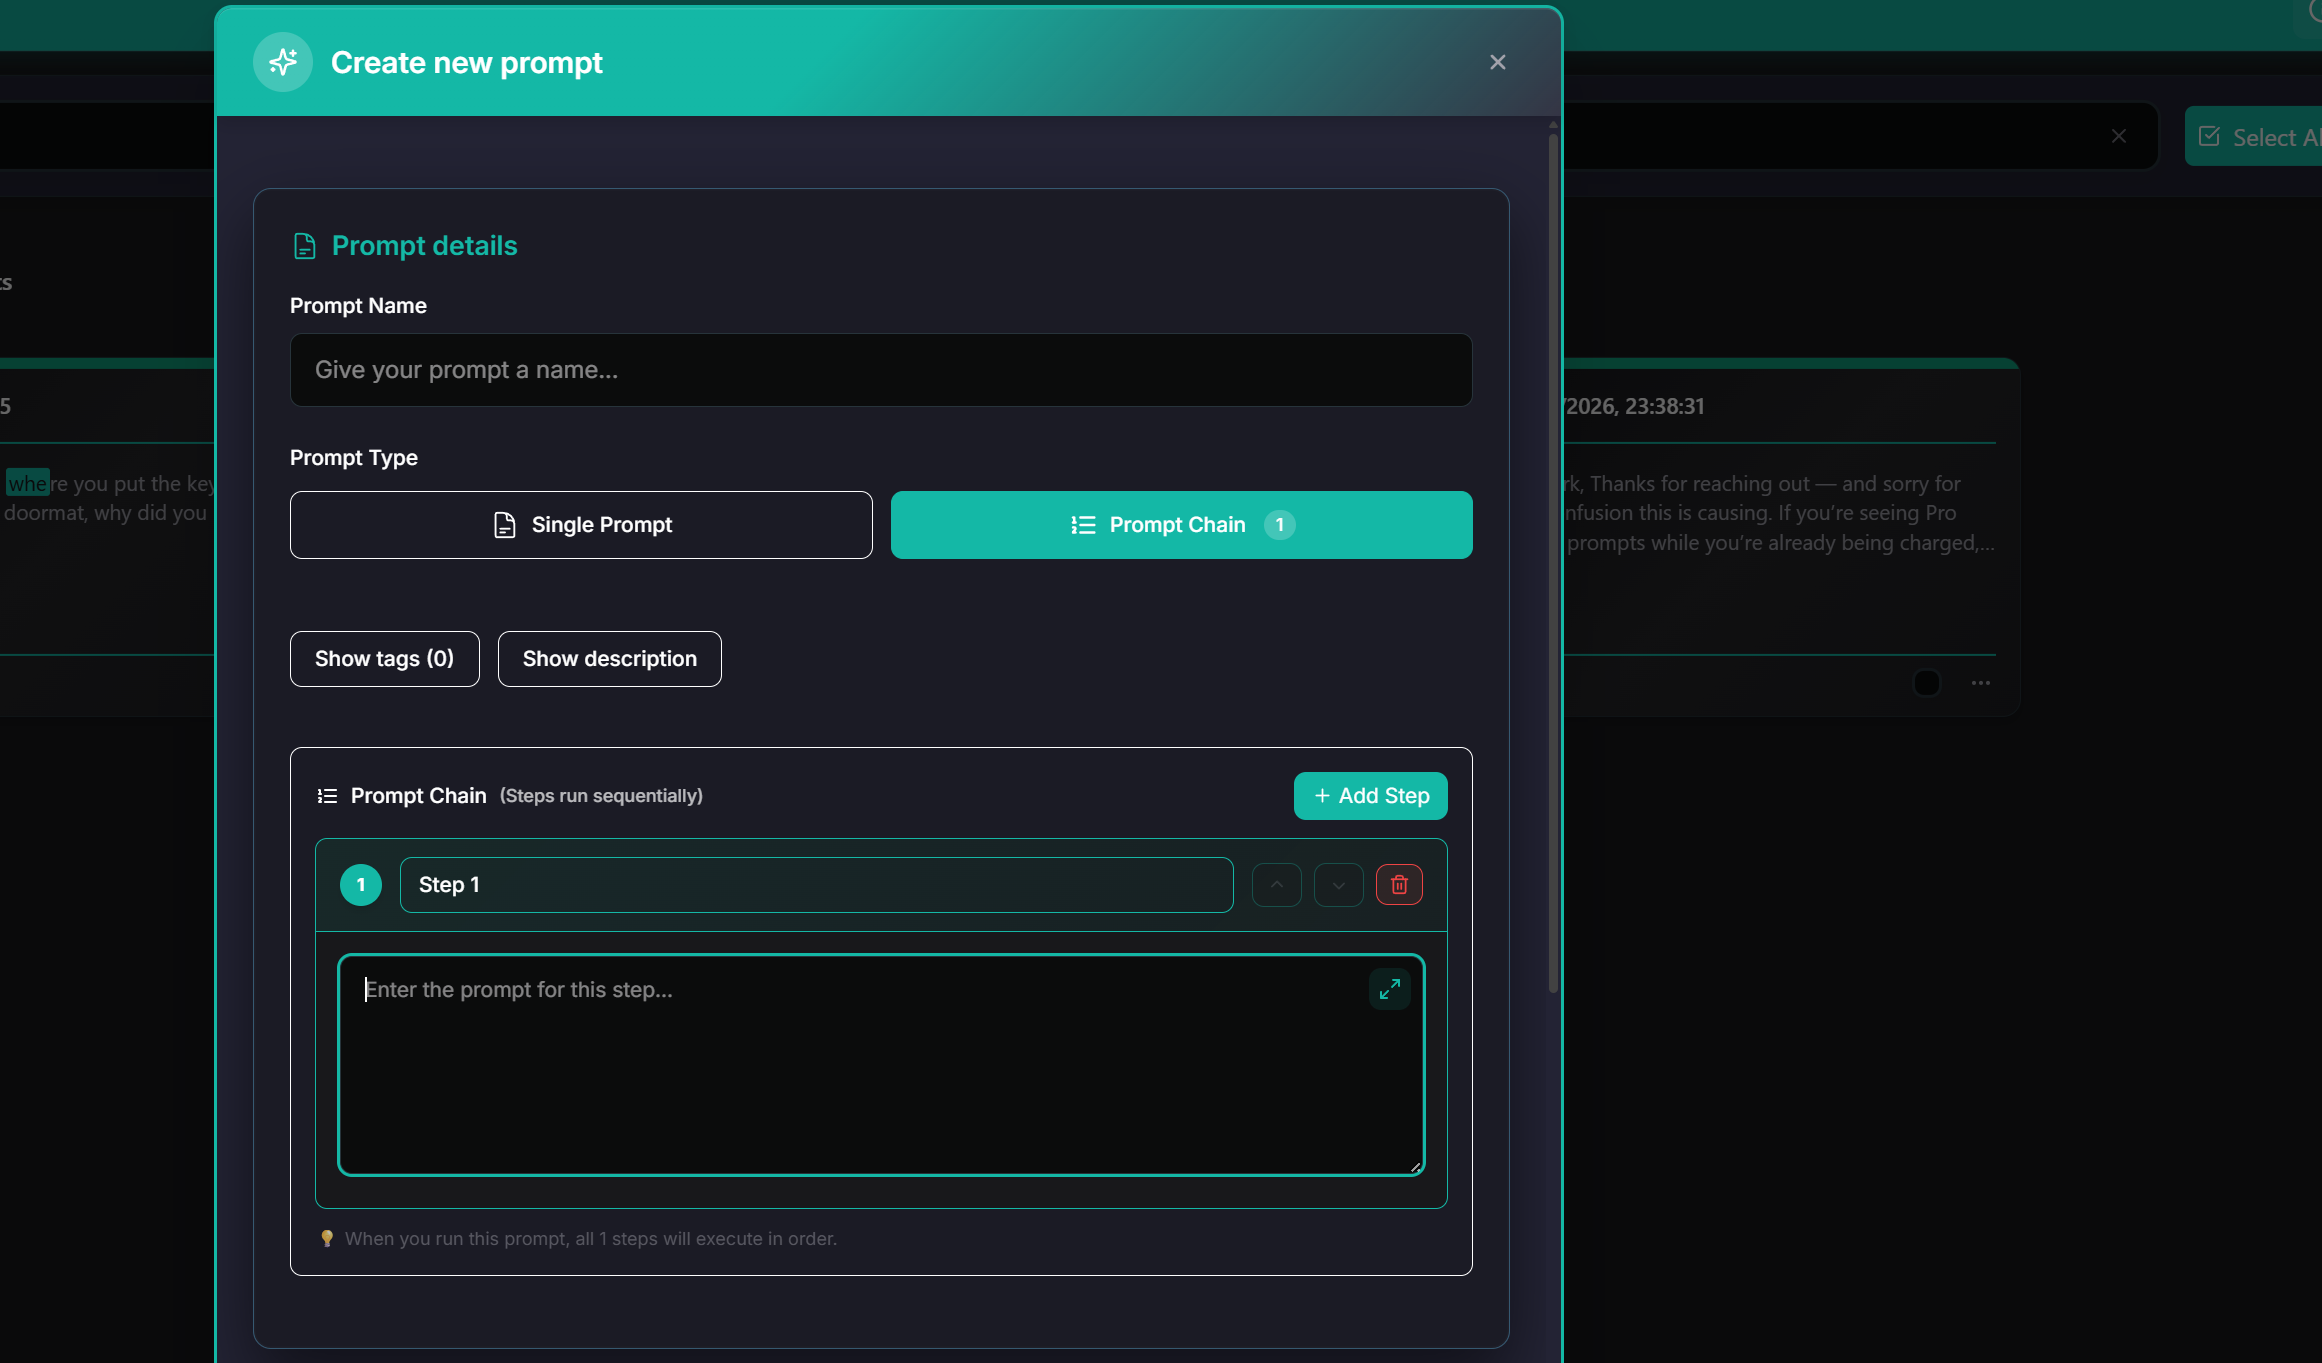The image size is (2322, 1363).
Task: Select the Prompt Chain prompt type
Action: pos(1181,524)
